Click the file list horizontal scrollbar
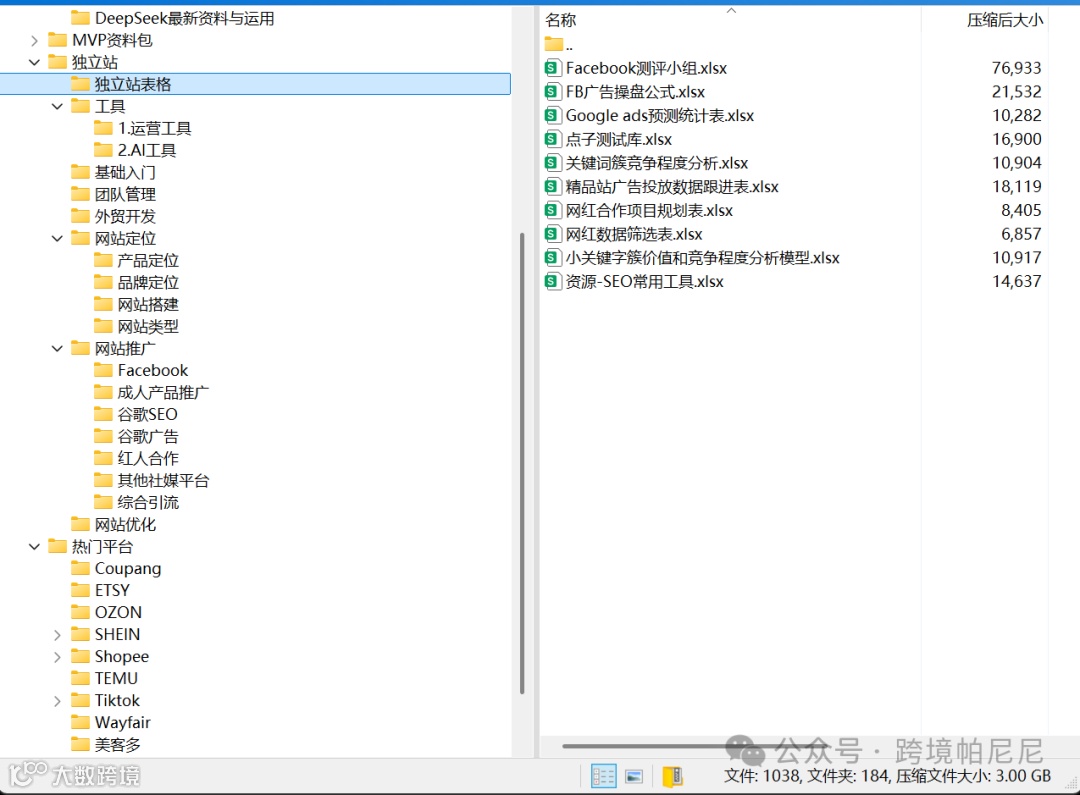The image size is (1080, 795). (x=696, y=745)
